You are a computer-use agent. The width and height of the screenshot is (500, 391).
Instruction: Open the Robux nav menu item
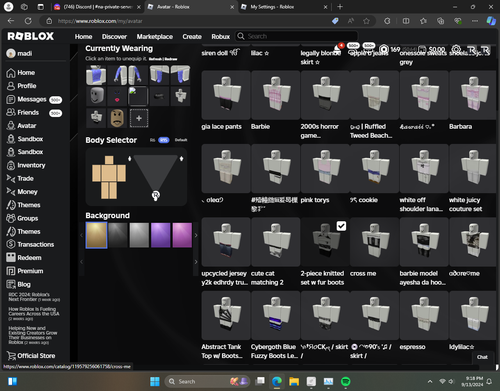point(221,36)
